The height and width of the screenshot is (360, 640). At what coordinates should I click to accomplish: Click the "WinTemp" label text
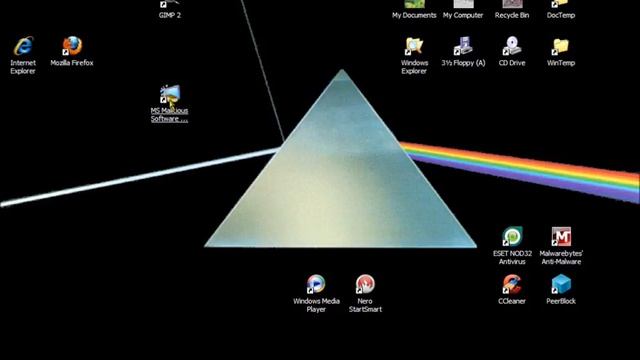(561, 63)
